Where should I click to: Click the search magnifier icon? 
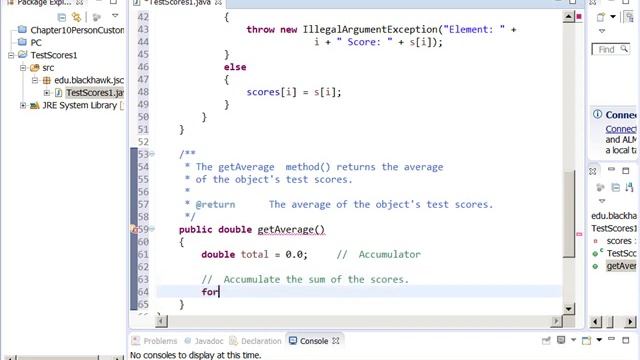click(624, 49)
